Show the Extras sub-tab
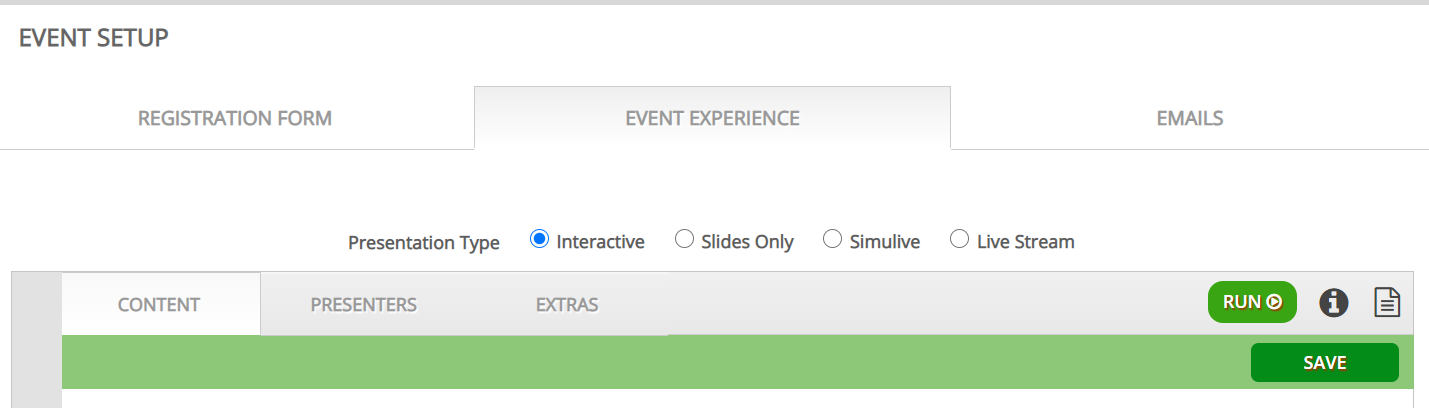The image size is (1429, 408). point(567,304)
